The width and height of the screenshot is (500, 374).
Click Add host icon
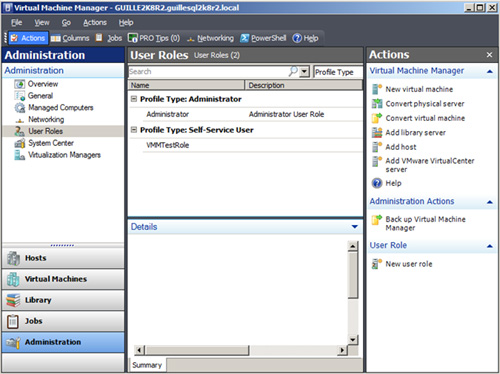click(377, 147)
